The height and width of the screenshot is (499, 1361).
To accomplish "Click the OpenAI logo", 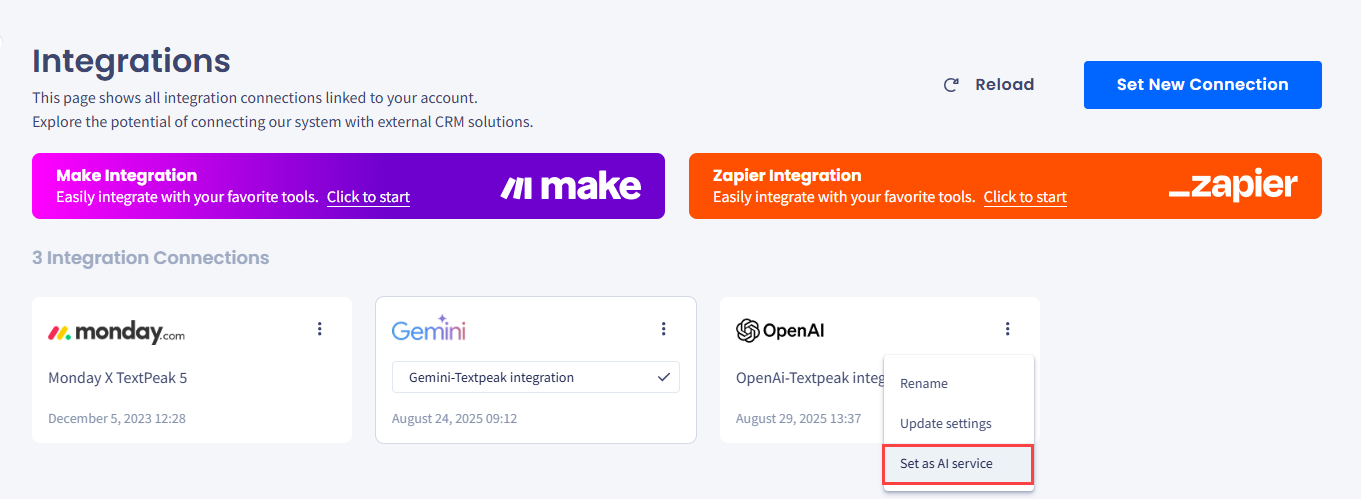I will (x=780, y=331).
